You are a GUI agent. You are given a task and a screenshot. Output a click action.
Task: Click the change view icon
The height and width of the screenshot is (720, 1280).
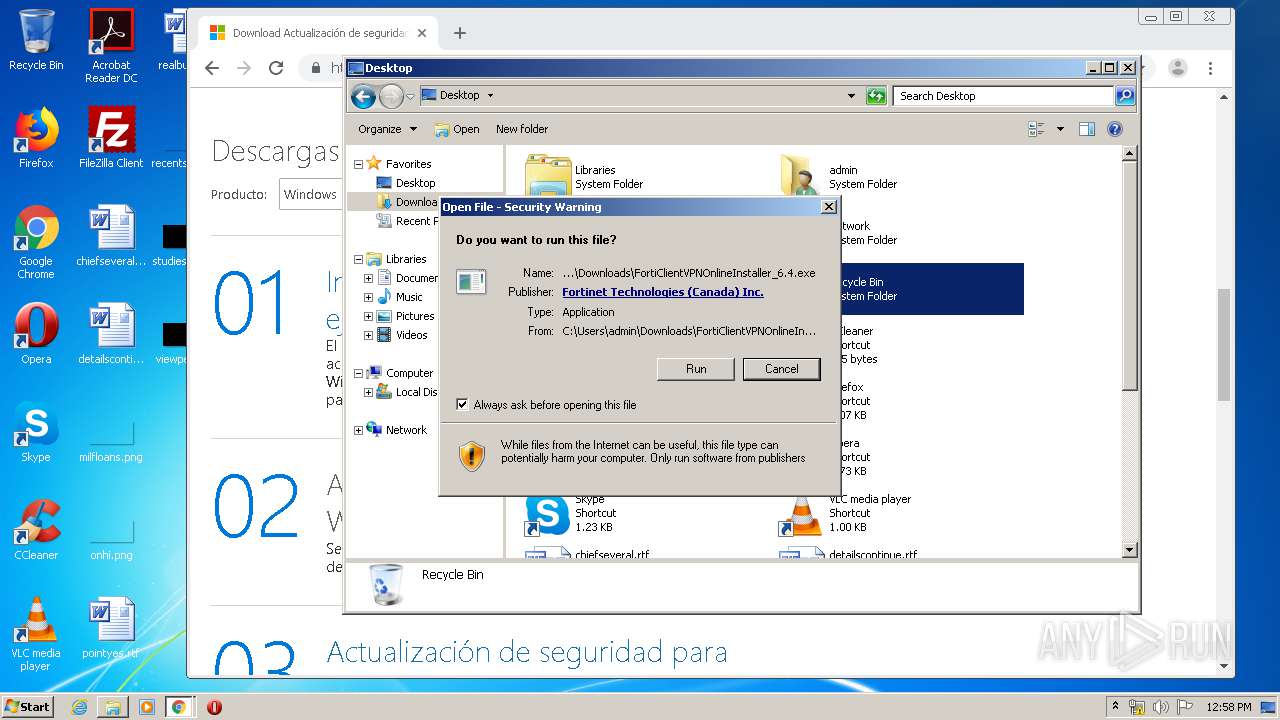(x=1036, y=129)
